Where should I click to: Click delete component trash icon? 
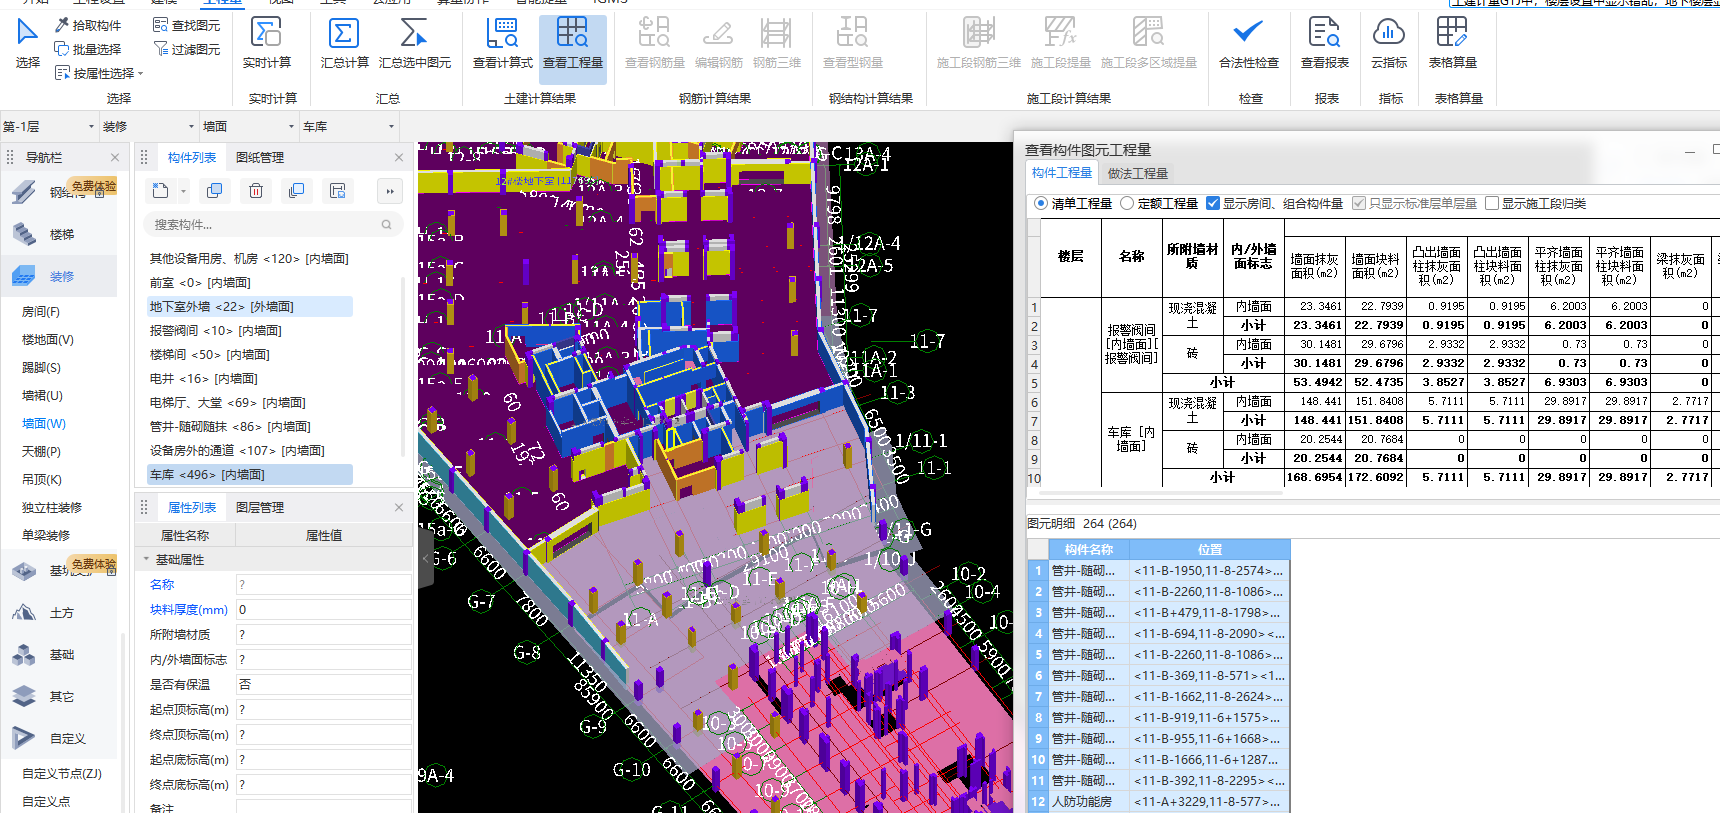tap(256, 190)
